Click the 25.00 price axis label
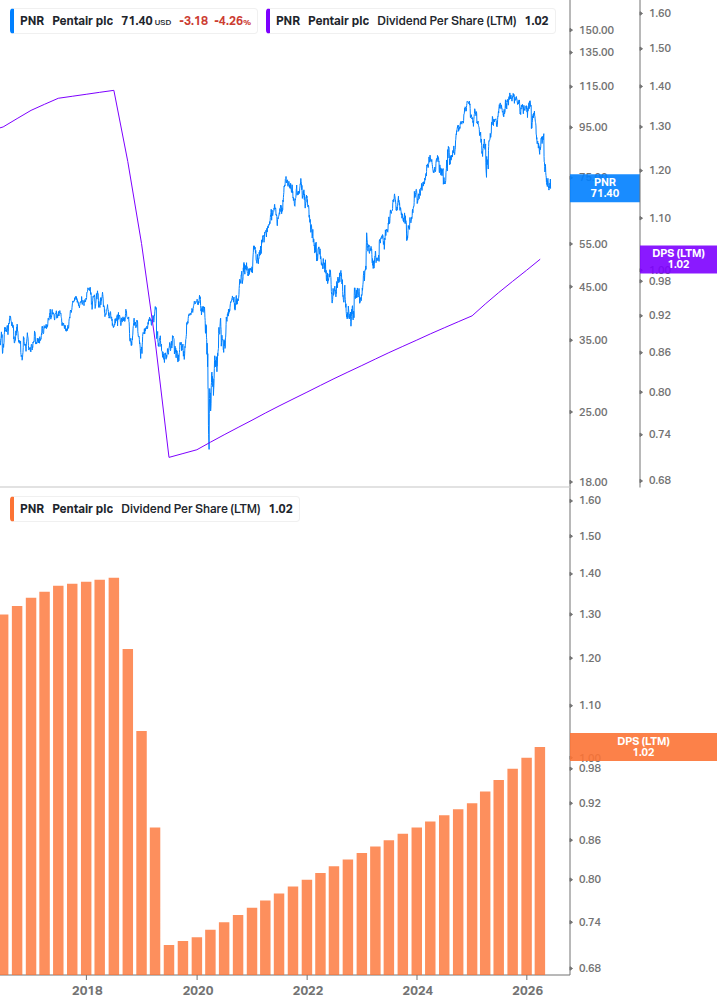The height and width of the screenshot is (1005, 717). click(593, 412)
